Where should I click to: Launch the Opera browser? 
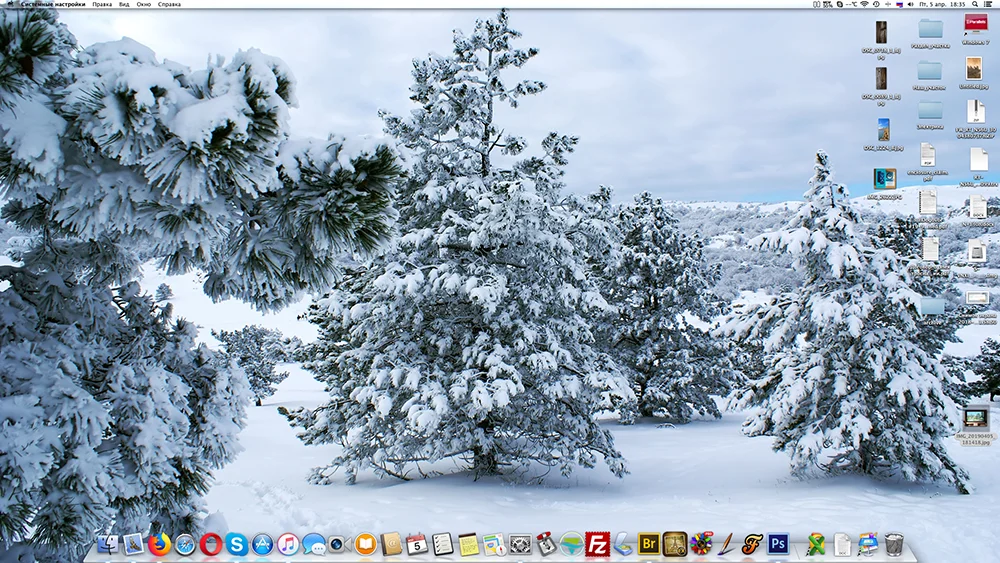(210, 545)
